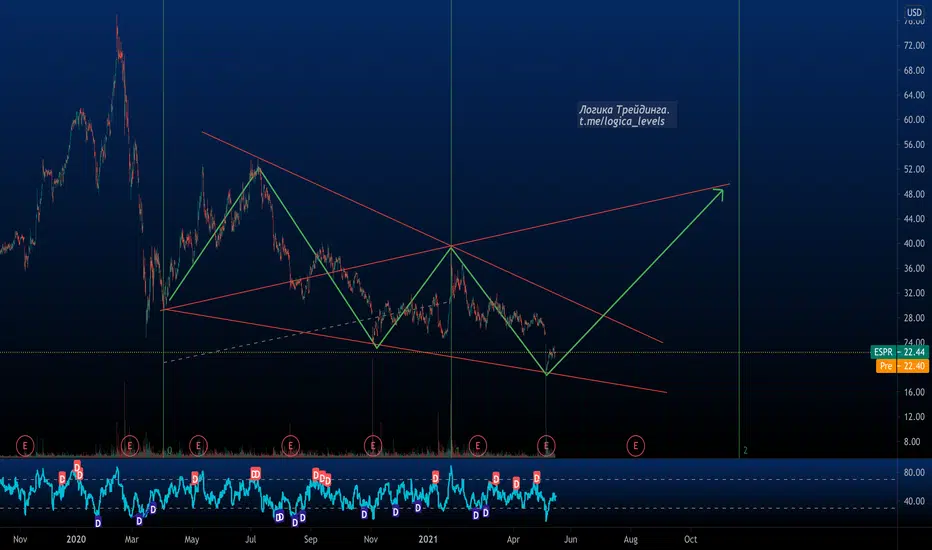The width and height of the screenshot is (932, 550).
Task: Click the Oct label on the time axis
Action: tap(690, 539)
